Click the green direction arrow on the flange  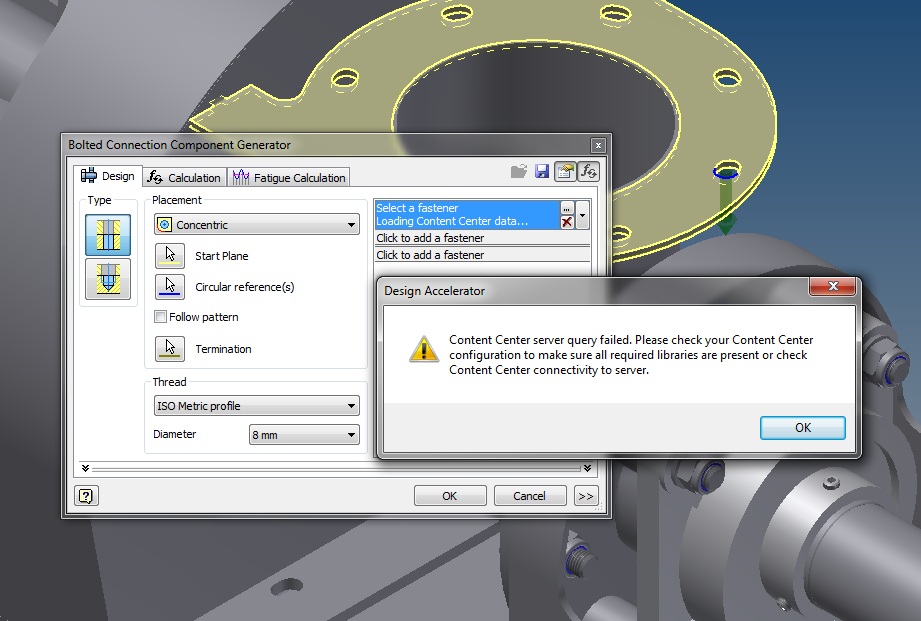tap(727, 206)
